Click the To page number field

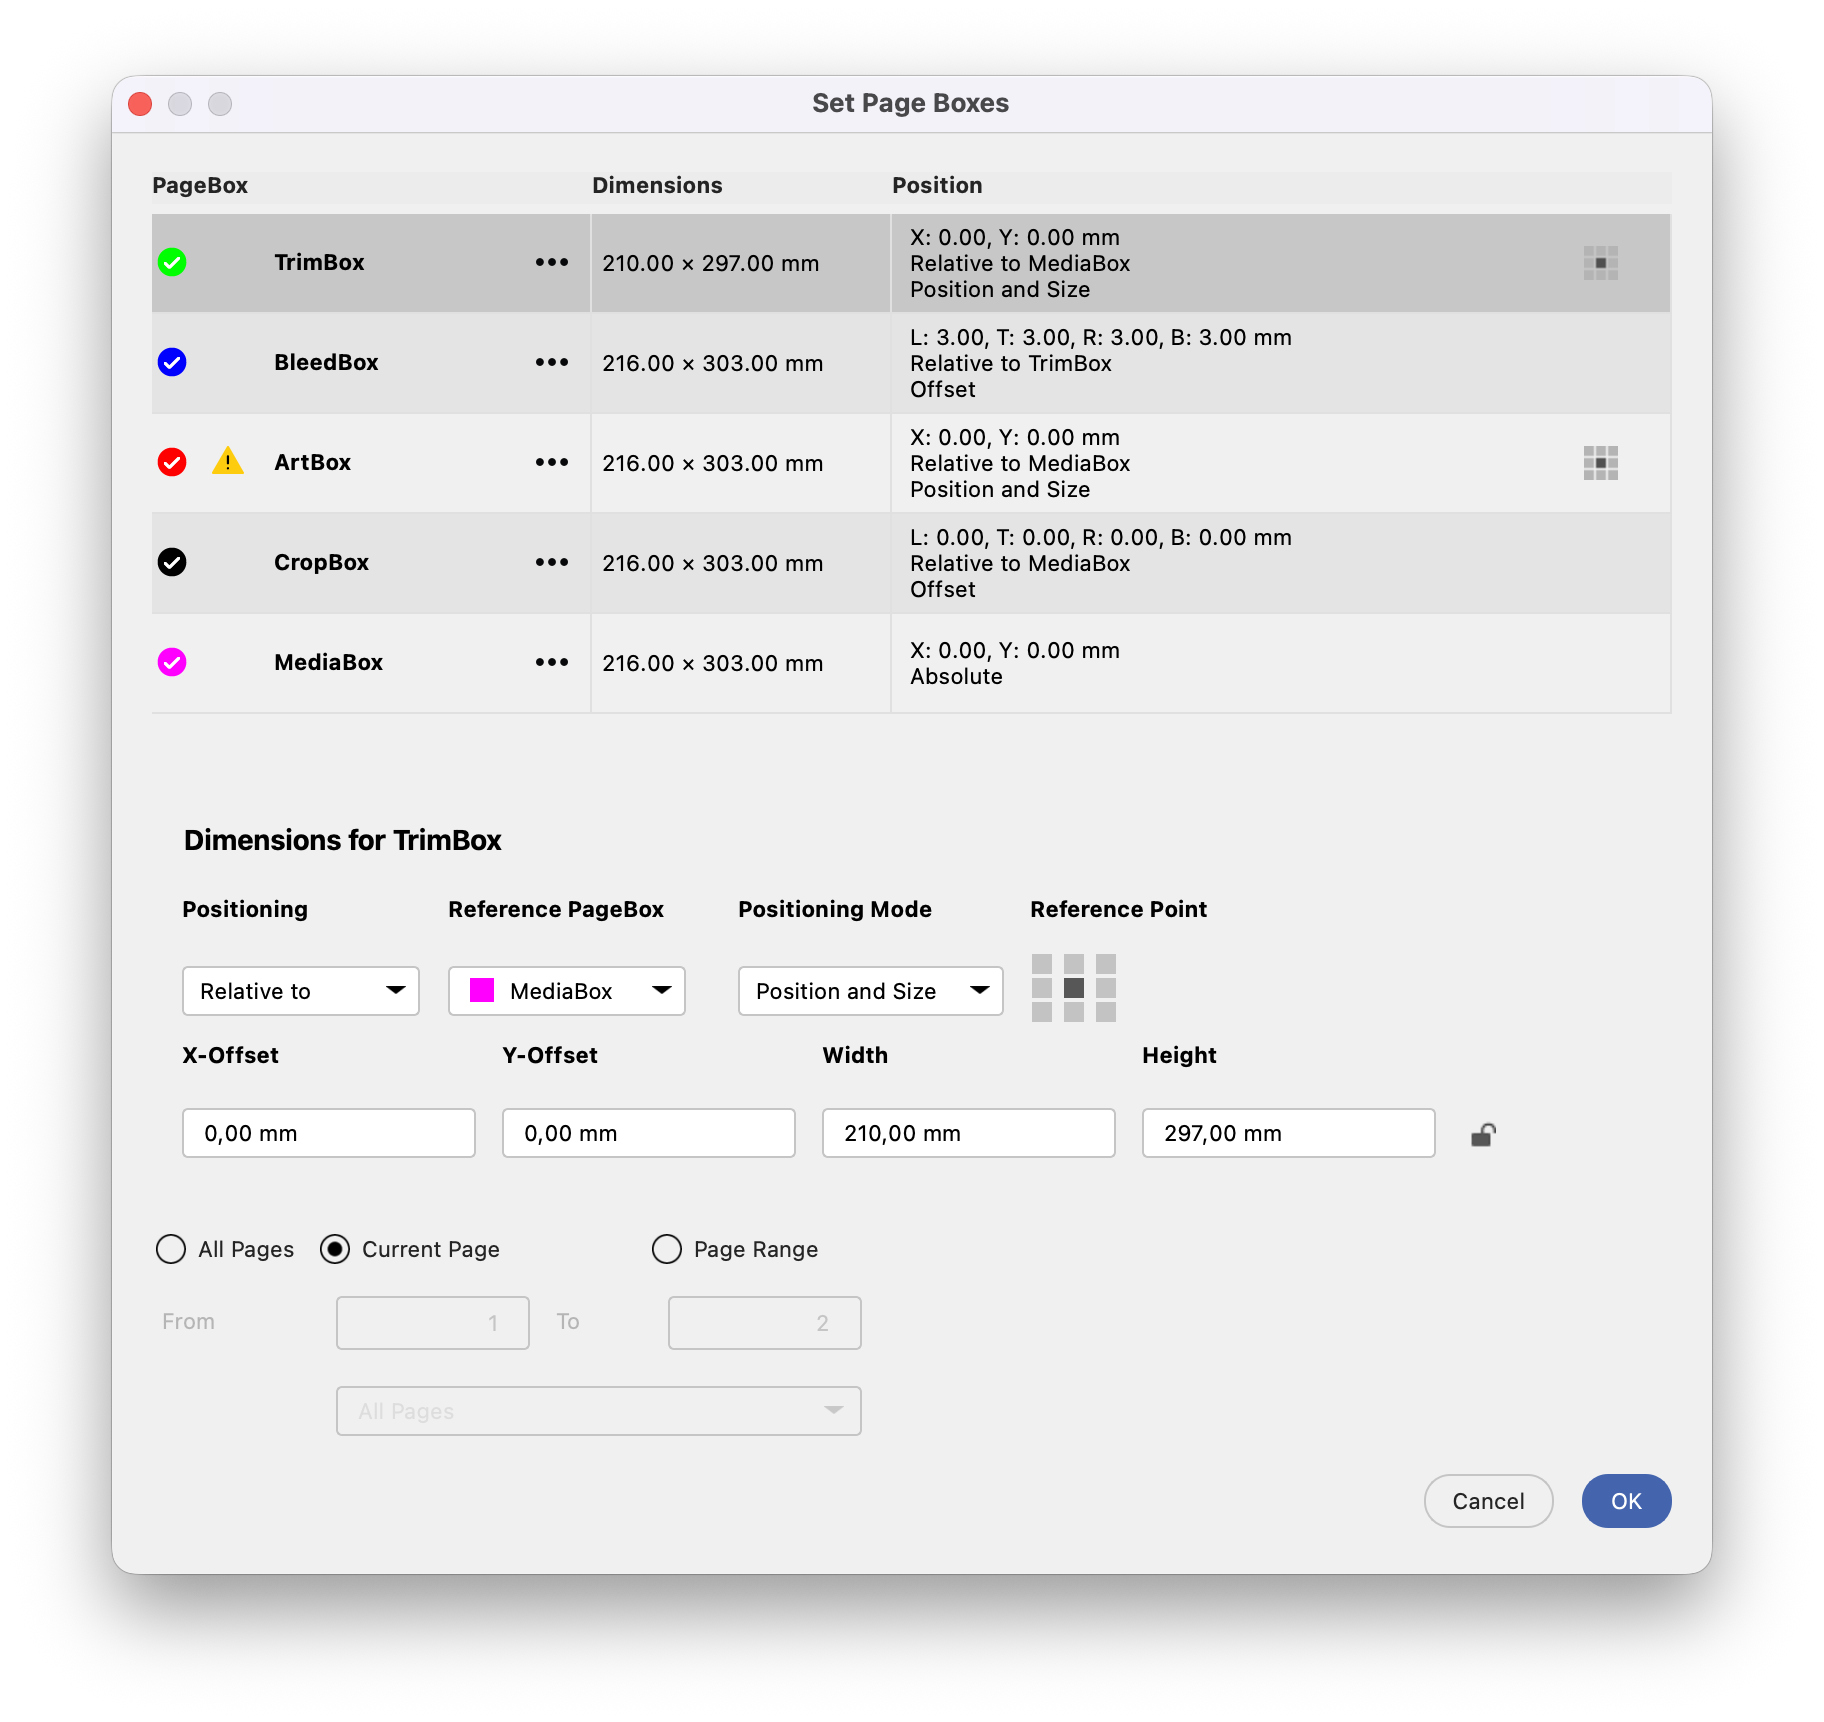(x=765, y=1323)
